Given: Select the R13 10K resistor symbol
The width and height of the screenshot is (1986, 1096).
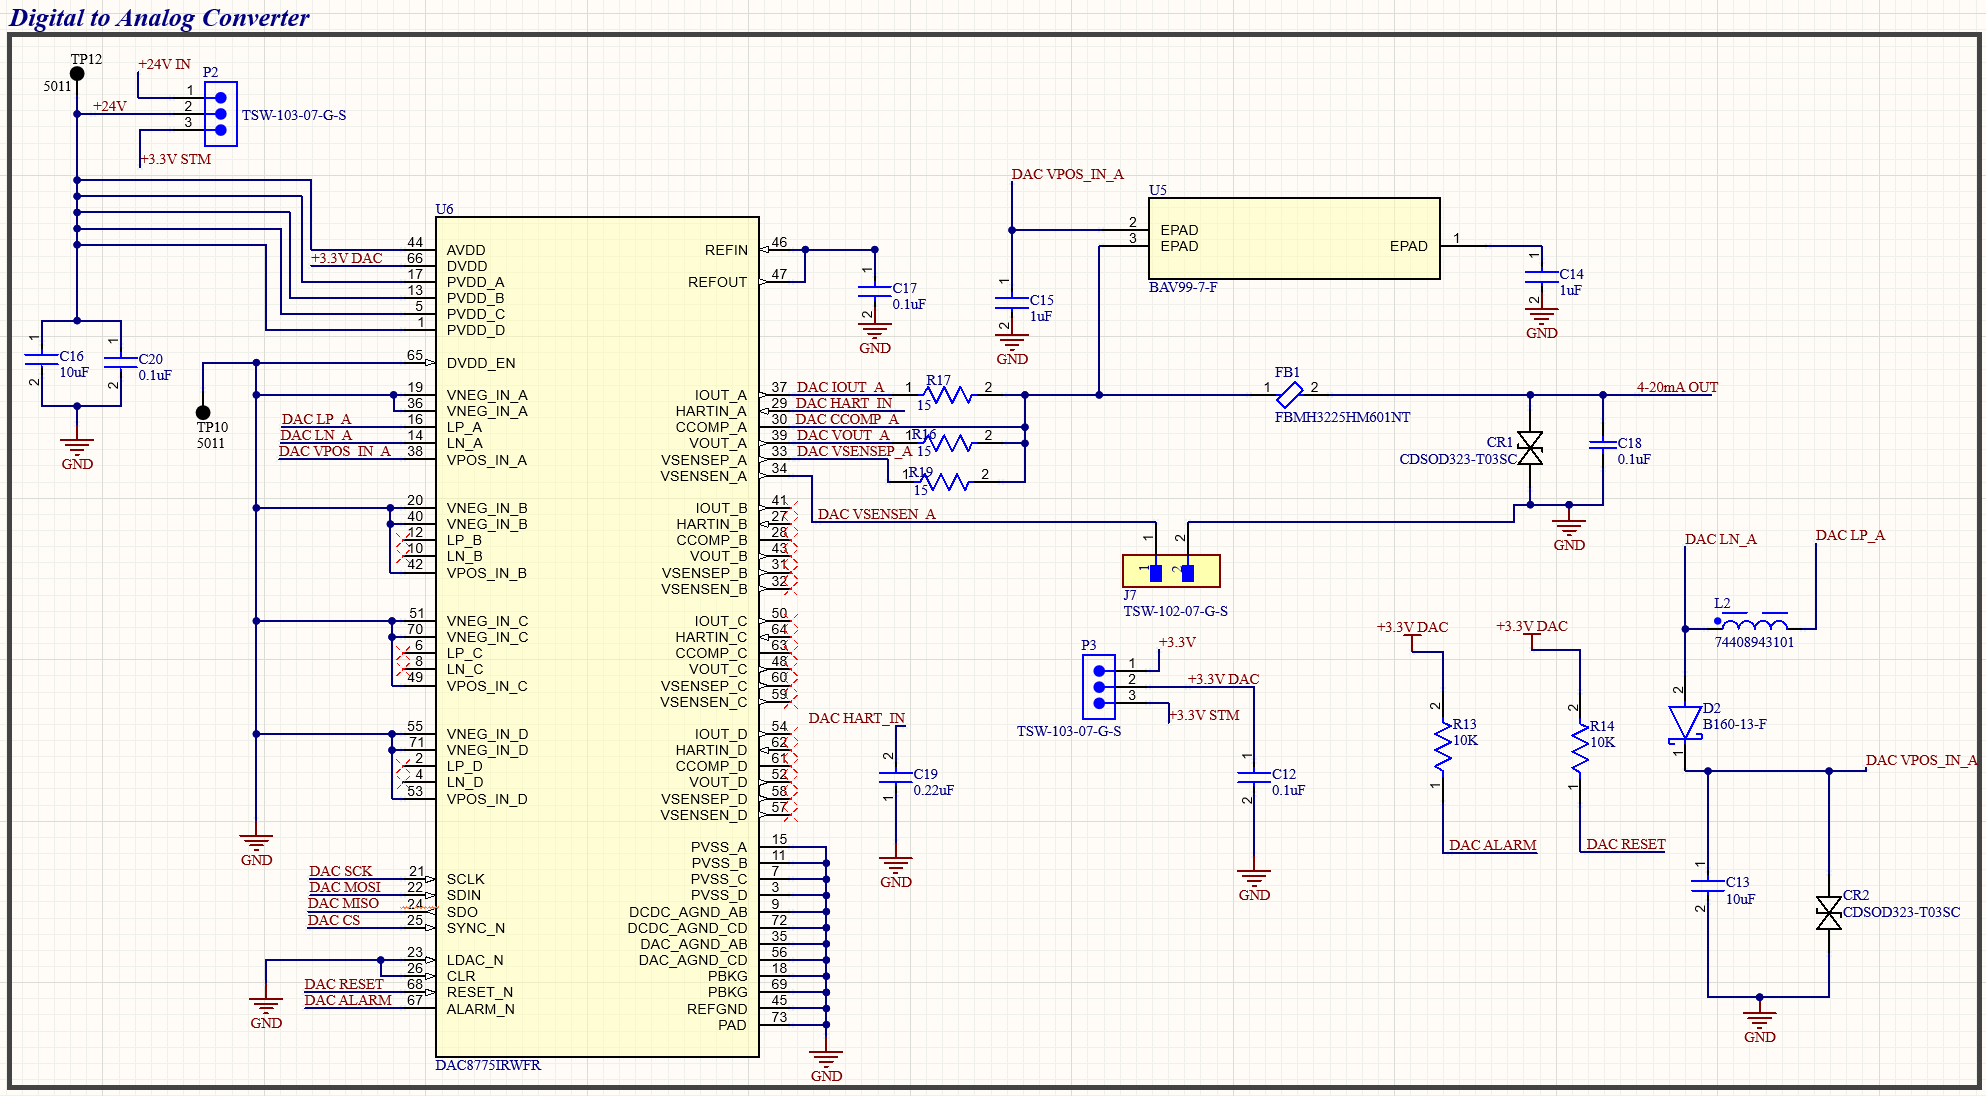Looking at the screenshot, I should [x=1443, y=746].
